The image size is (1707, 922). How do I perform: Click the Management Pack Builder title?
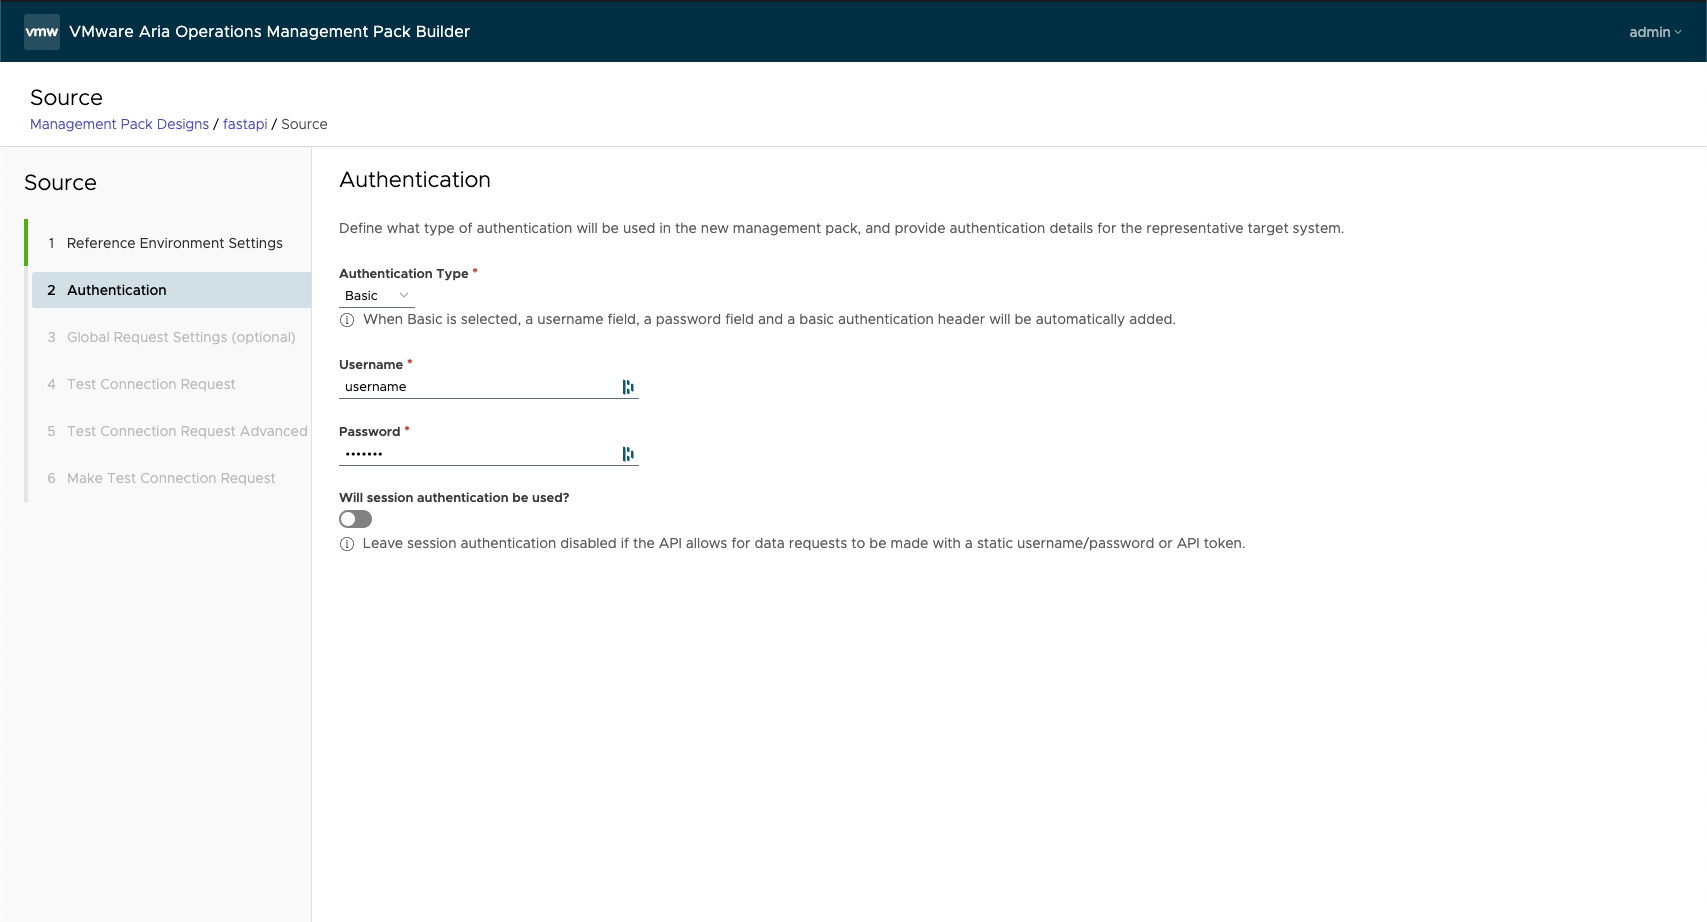(269, 32)
